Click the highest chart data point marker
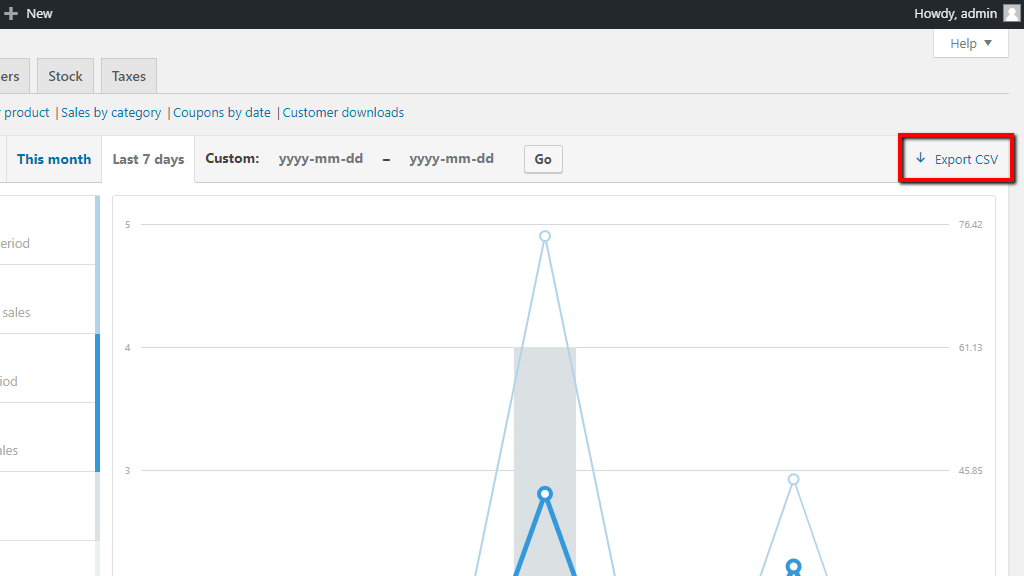 tap(544, 236)
